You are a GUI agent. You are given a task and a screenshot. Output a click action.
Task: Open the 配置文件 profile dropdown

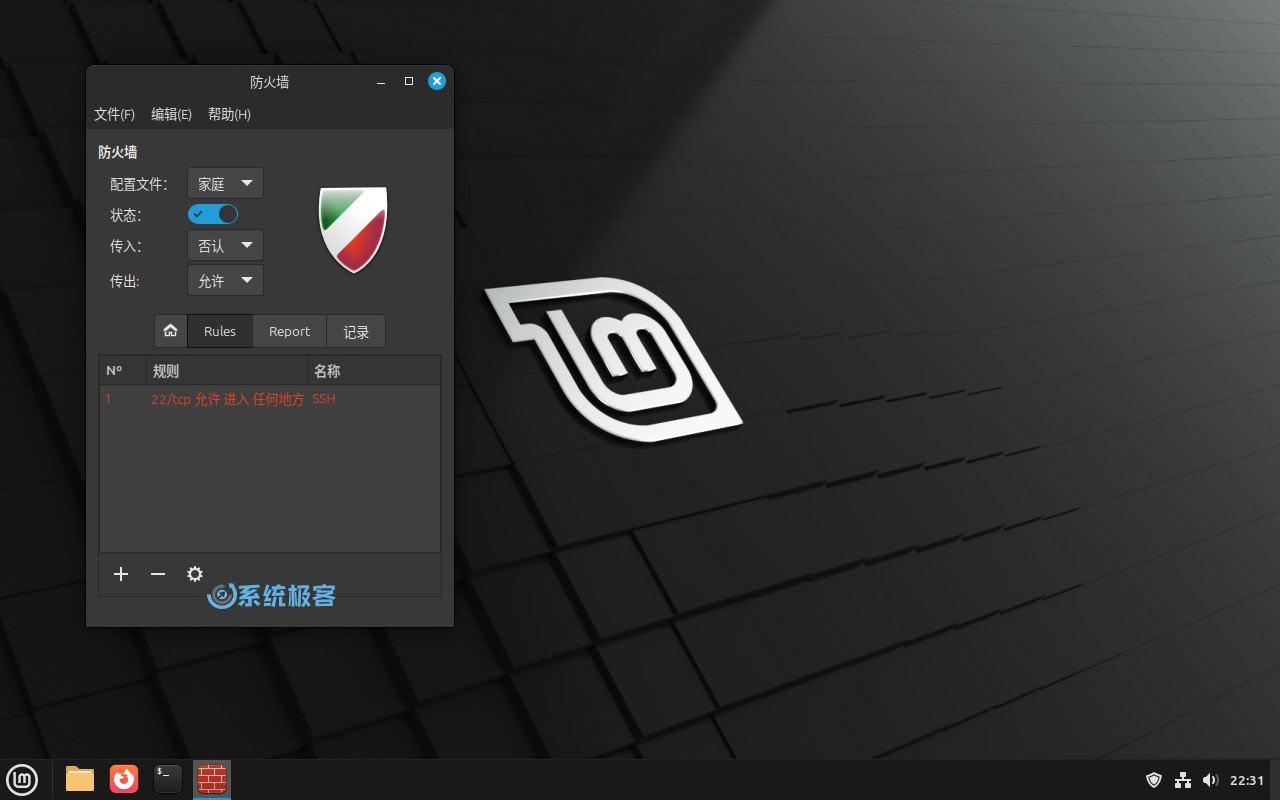225,184
